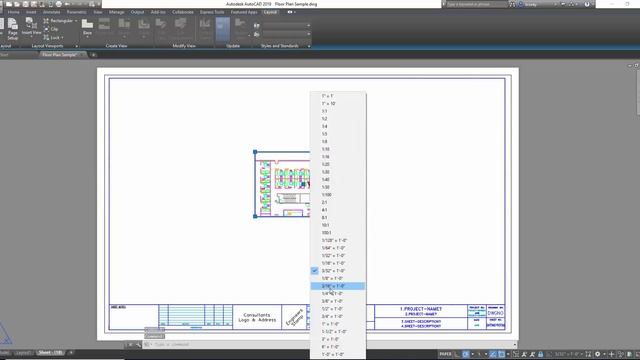The height and width of the screenshot is (360, 640).
Task: Select the Clip viewport tool
Action: (x=51, y=29)
